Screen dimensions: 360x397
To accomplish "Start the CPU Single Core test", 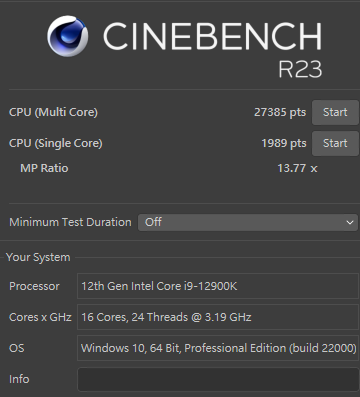I will (335, 143).
